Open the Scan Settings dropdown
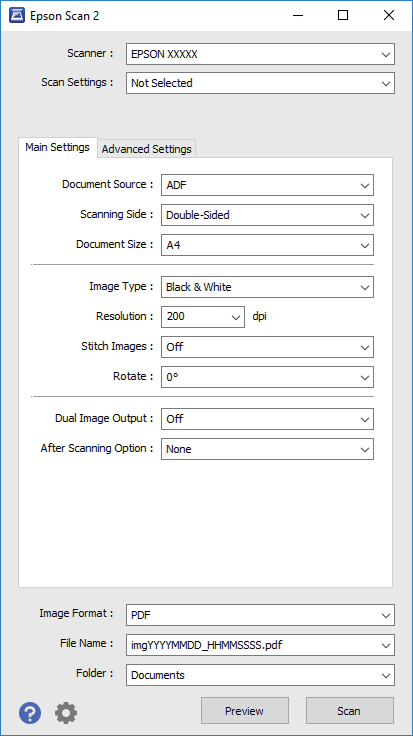 click(x=260, y=83)
